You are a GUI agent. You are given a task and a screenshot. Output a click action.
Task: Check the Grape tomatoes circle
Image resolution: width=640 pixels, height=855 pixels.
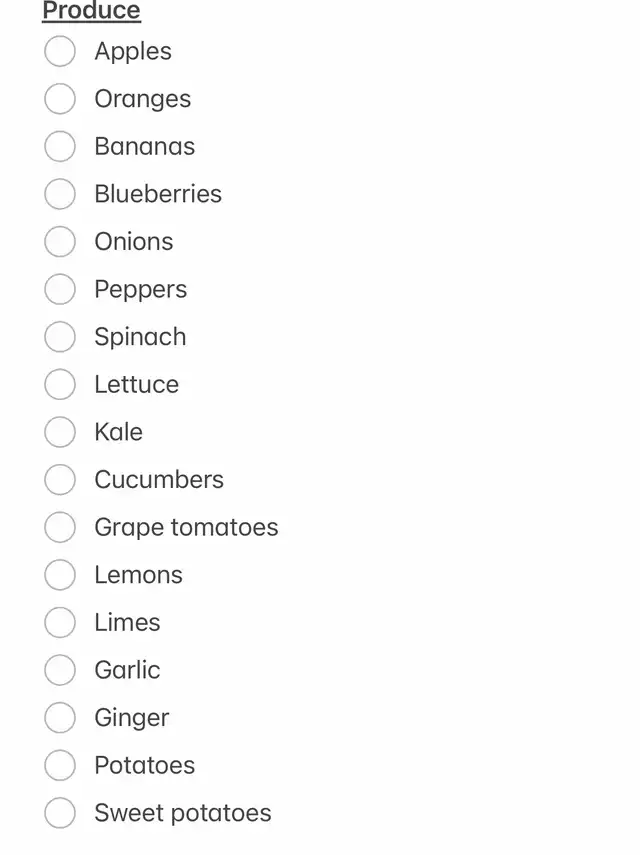(x=60, y=527)
